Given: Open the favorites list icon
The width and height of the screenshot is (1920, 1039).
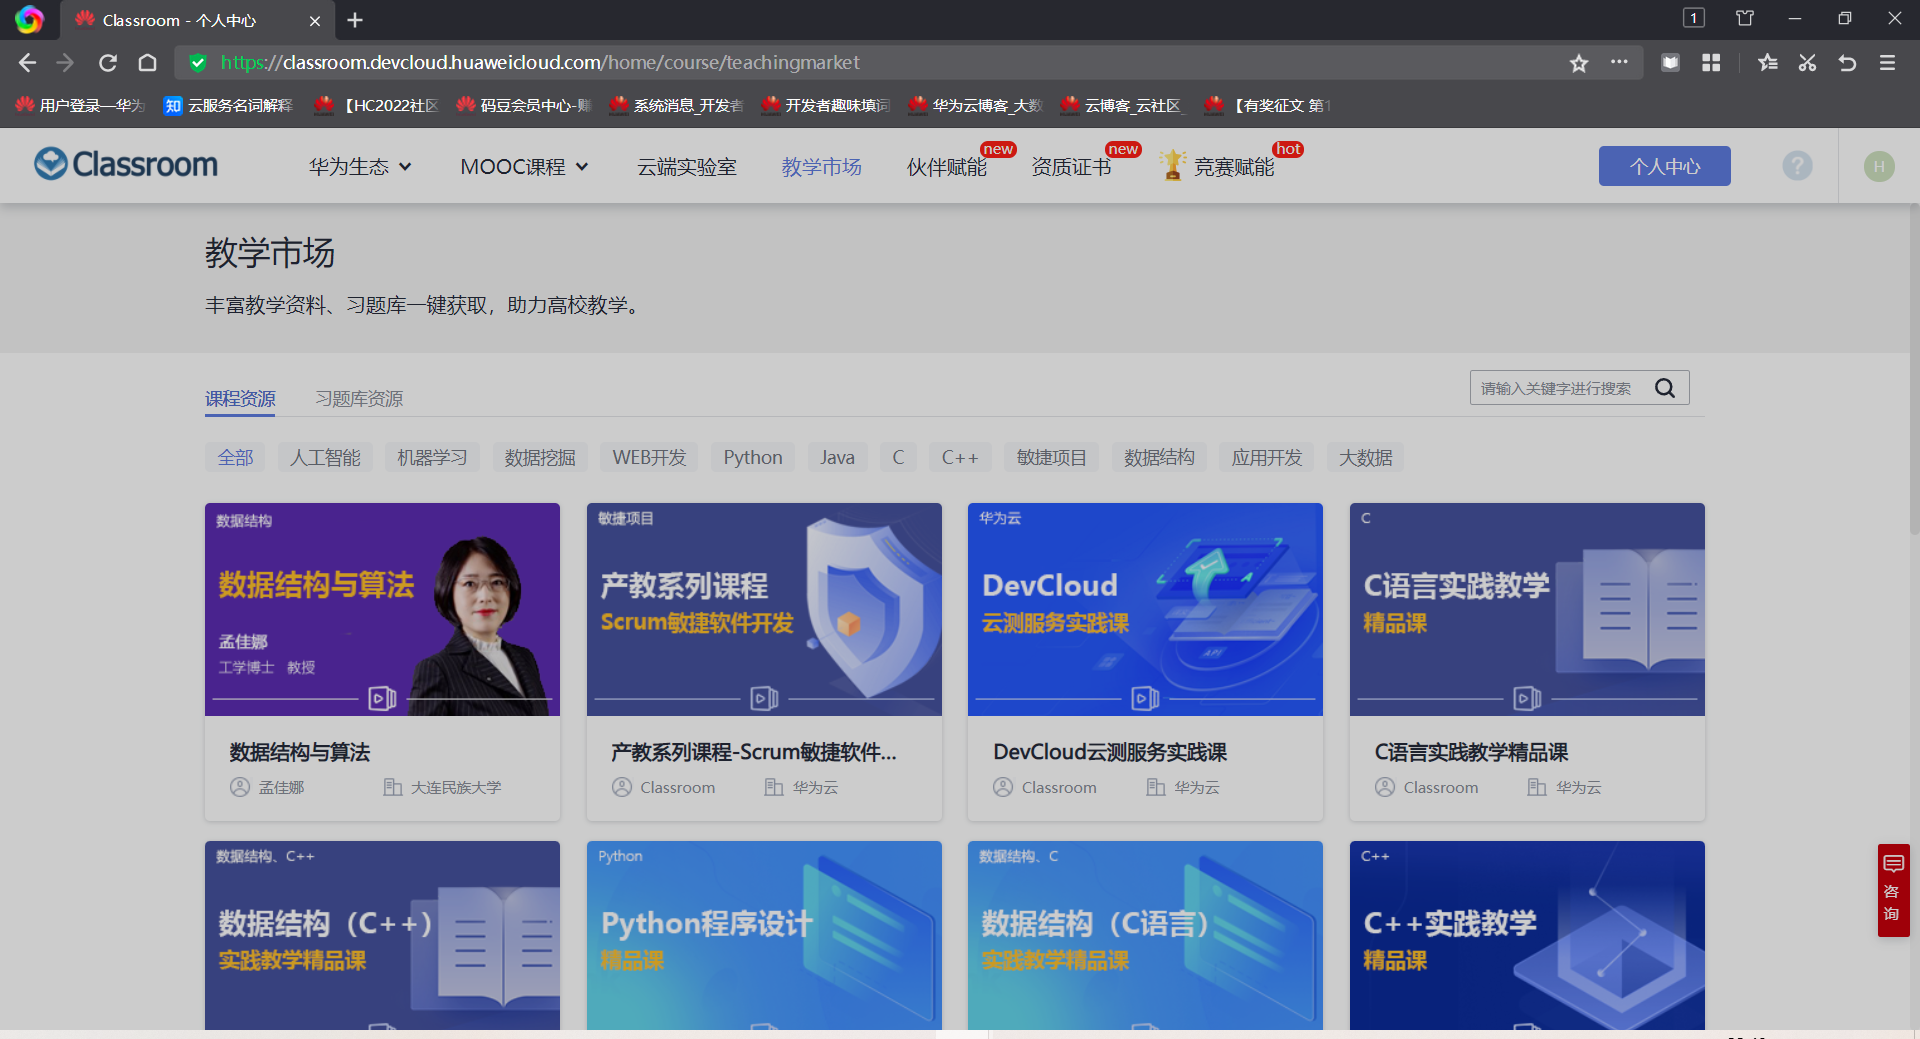Looking at the screenshot, I should coord(1767,63).
